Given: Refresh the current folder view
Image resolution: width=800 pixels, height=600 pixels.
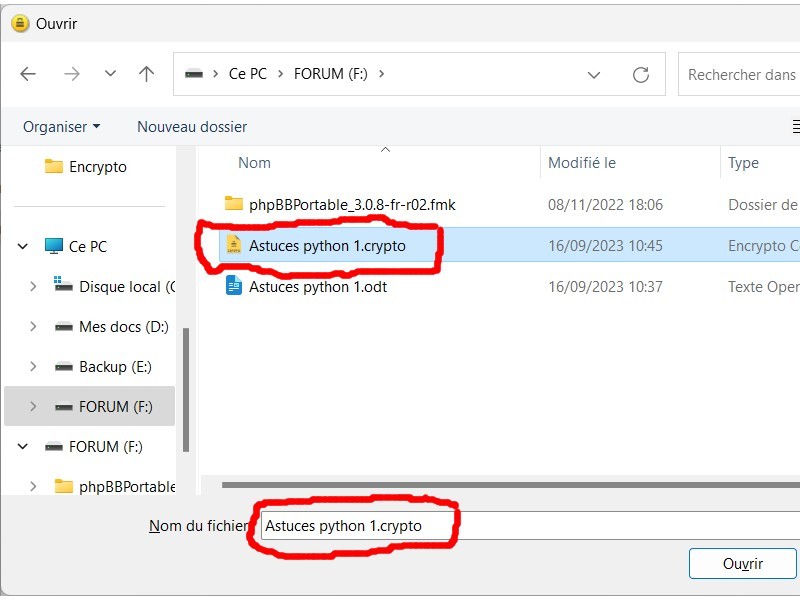Looking at the screenshot, I should pyautogui.click(x=641, y=75).
